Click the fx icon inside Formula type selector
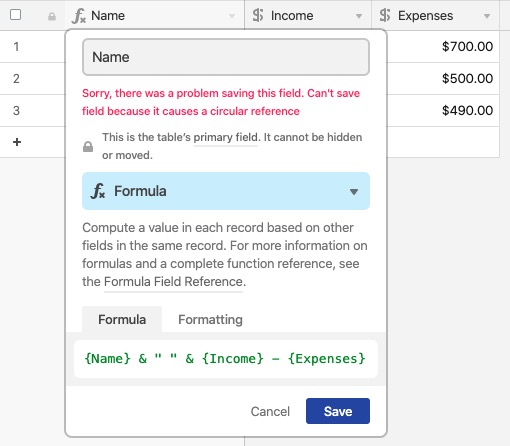Screen dimensions: 510x446 [x=98, y=191]
